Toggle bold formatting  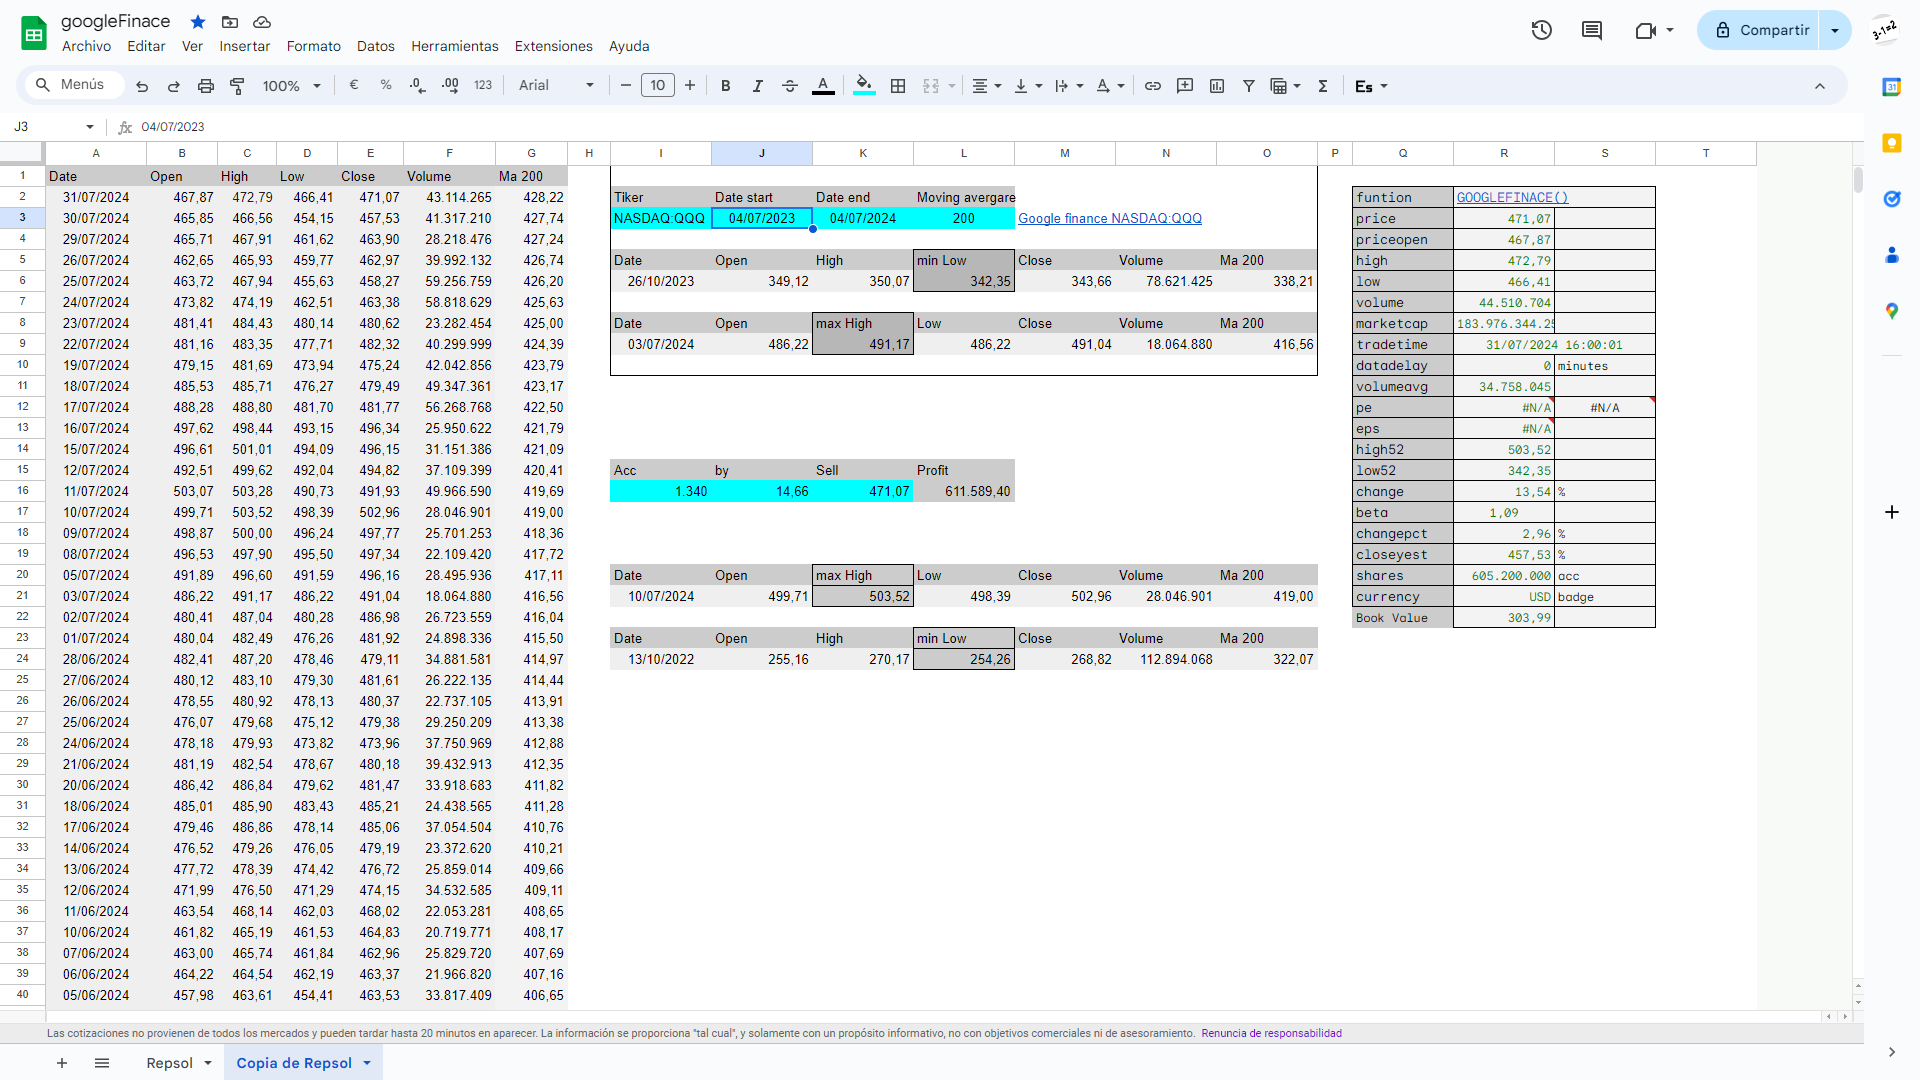(726, 86)
